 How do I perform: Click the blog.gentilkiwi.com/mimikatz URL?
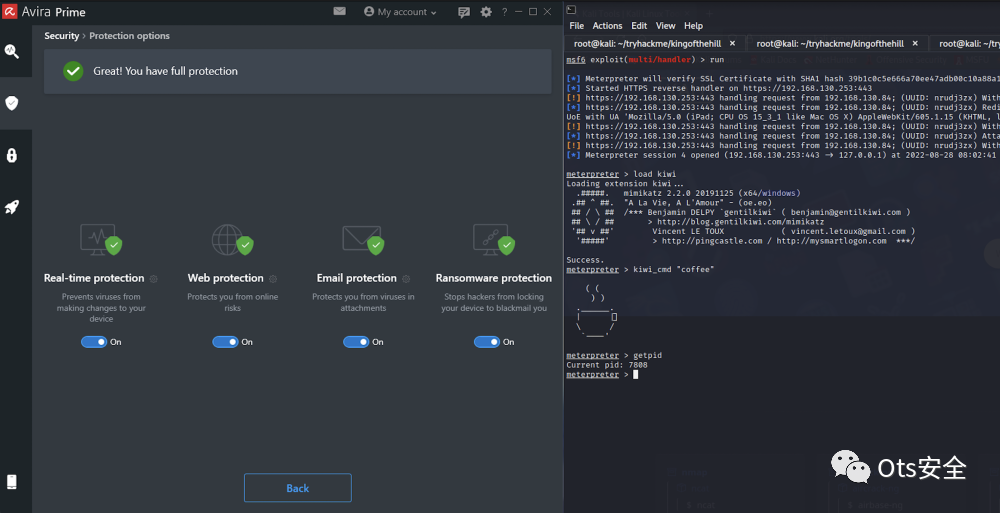pos(740,222)
